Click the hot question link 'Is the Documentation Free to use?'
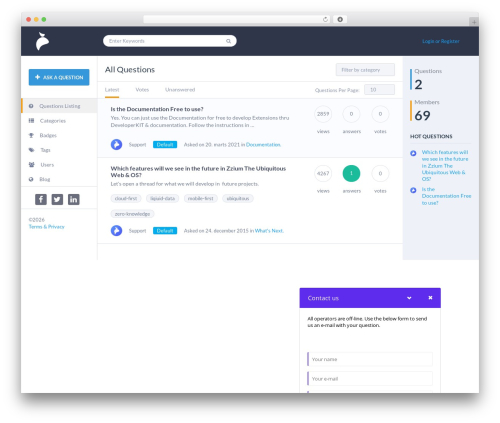500x423 pixels. pos(446,196)
